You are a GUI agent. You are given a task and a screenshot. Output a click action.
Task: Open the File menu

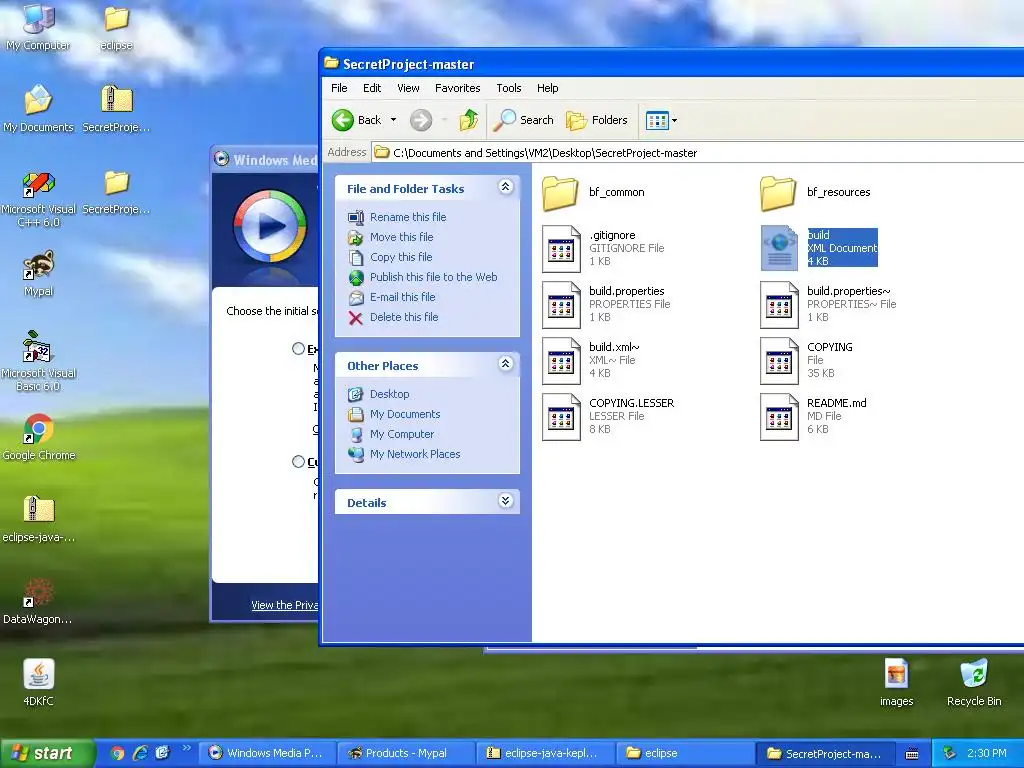click(339, 88)
